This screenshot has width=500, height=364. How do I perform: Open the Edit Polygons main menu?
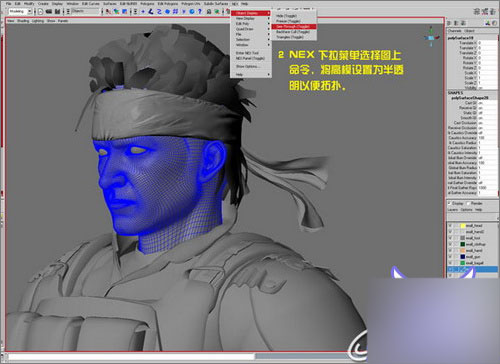(x=168, y=4)
